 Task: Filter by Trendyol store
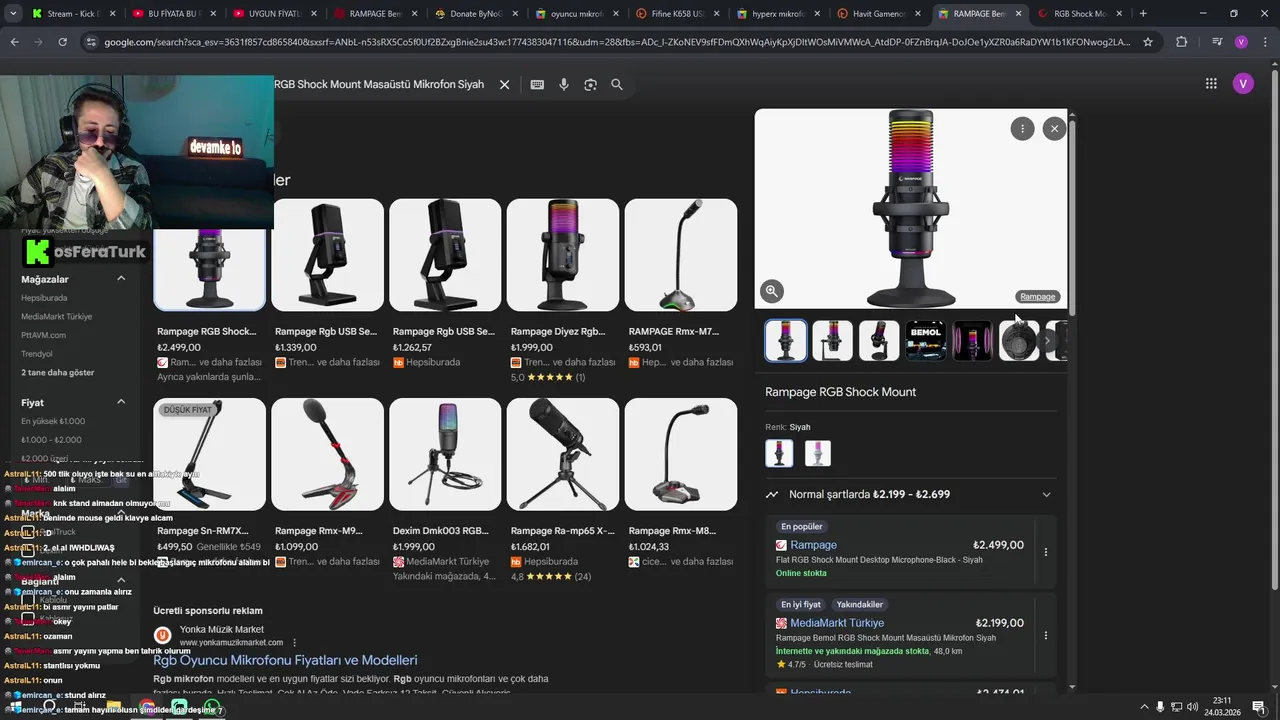tap(37, 354)
